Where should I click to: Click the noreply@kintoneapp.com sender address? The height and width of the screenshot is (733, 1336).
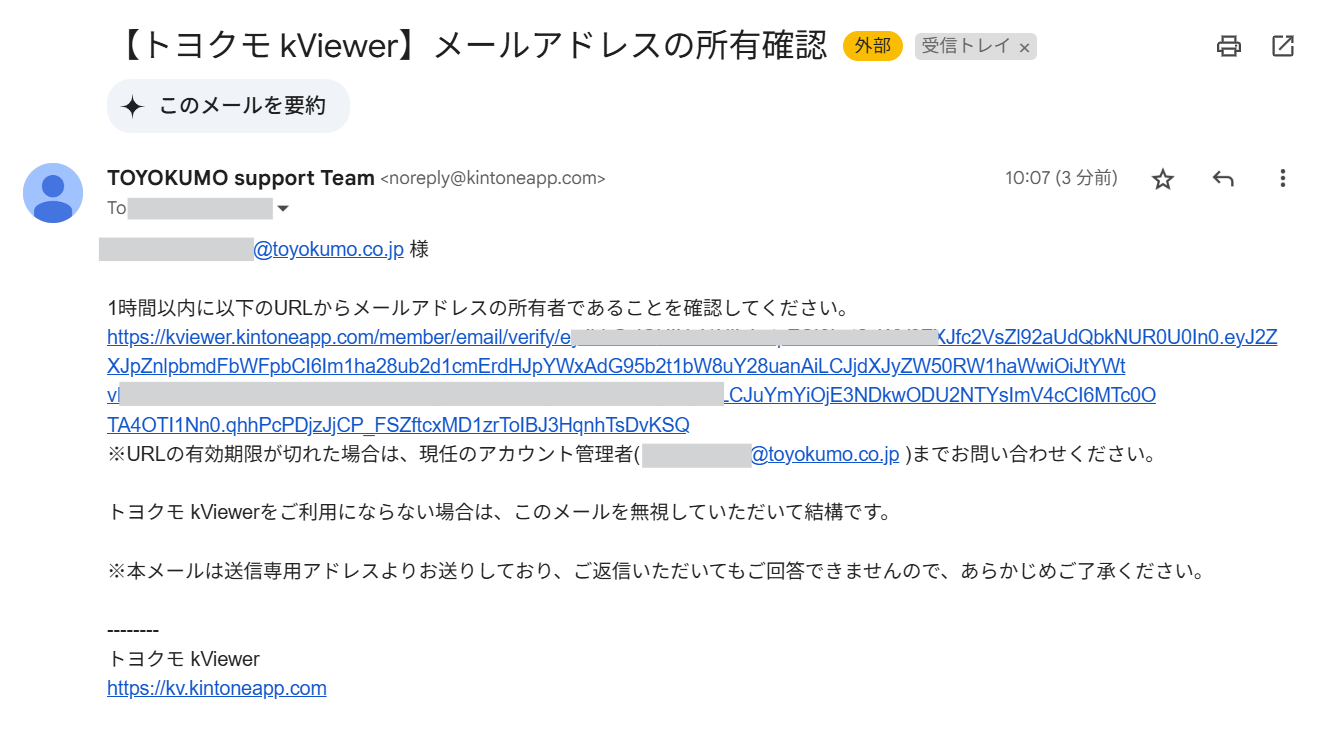[493, 179]
